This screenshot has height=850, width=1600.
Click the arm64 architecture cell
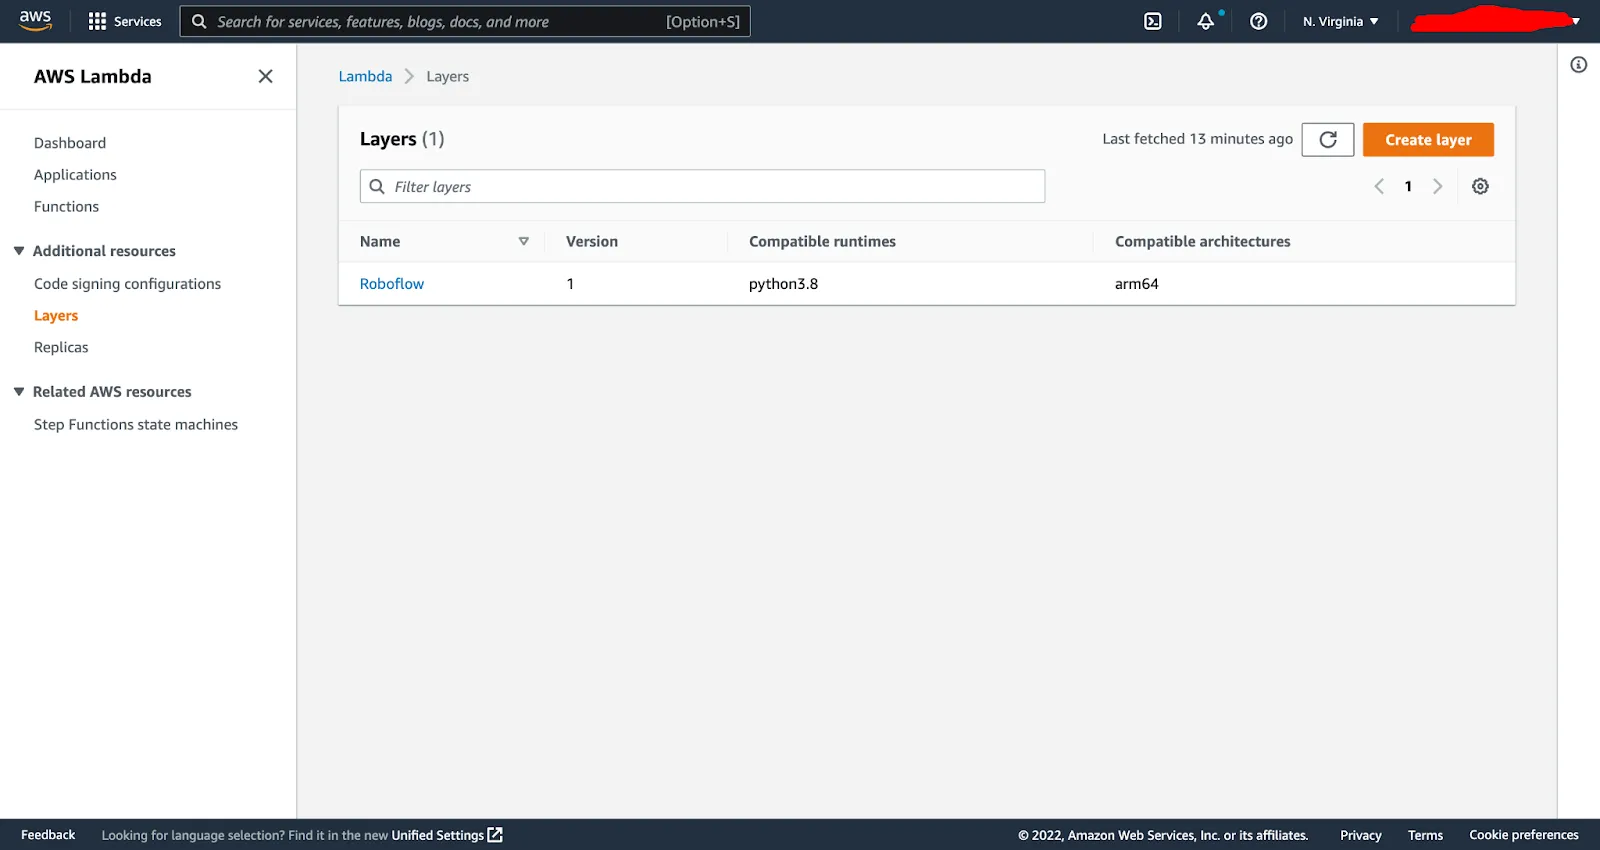(x=1137, y=284)
